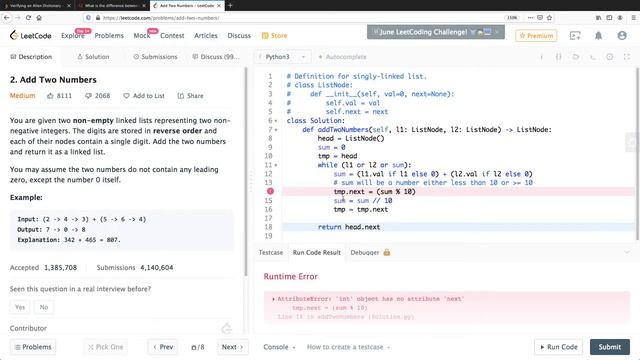640x360 pixels.
Task: Open the browser hamburger menu
Action: point(633,18)
